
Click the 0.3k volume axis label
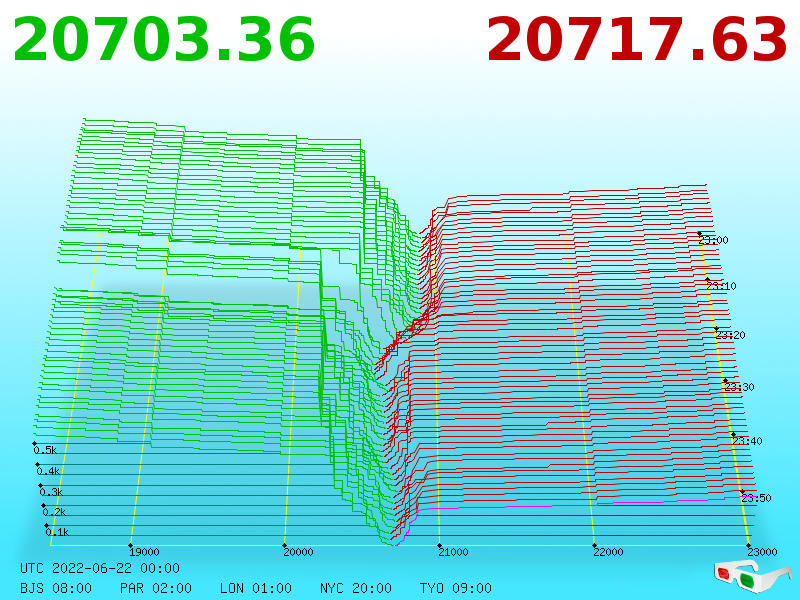(x=52, y=492)
